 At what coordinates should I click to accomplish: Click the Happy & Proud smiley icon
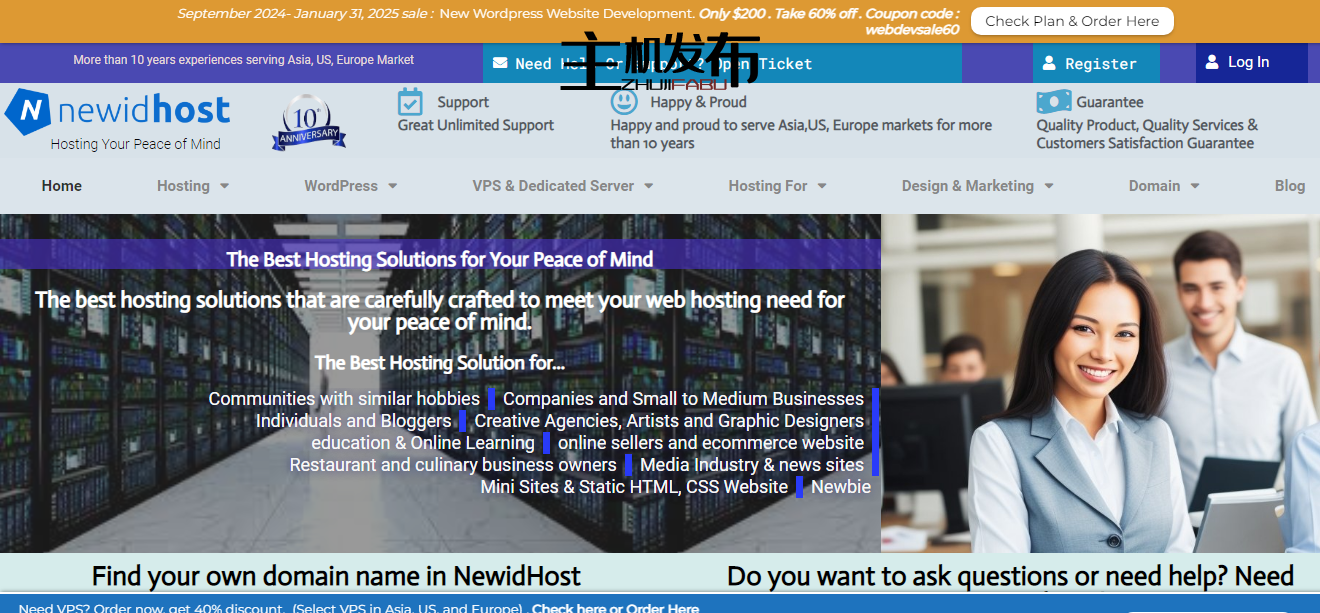(624, 102)
